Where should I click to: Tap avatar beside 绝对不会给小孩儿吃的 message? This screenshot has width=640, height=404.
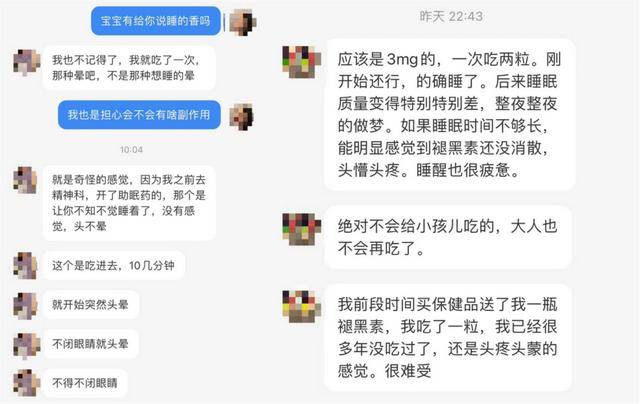(301, 229)
